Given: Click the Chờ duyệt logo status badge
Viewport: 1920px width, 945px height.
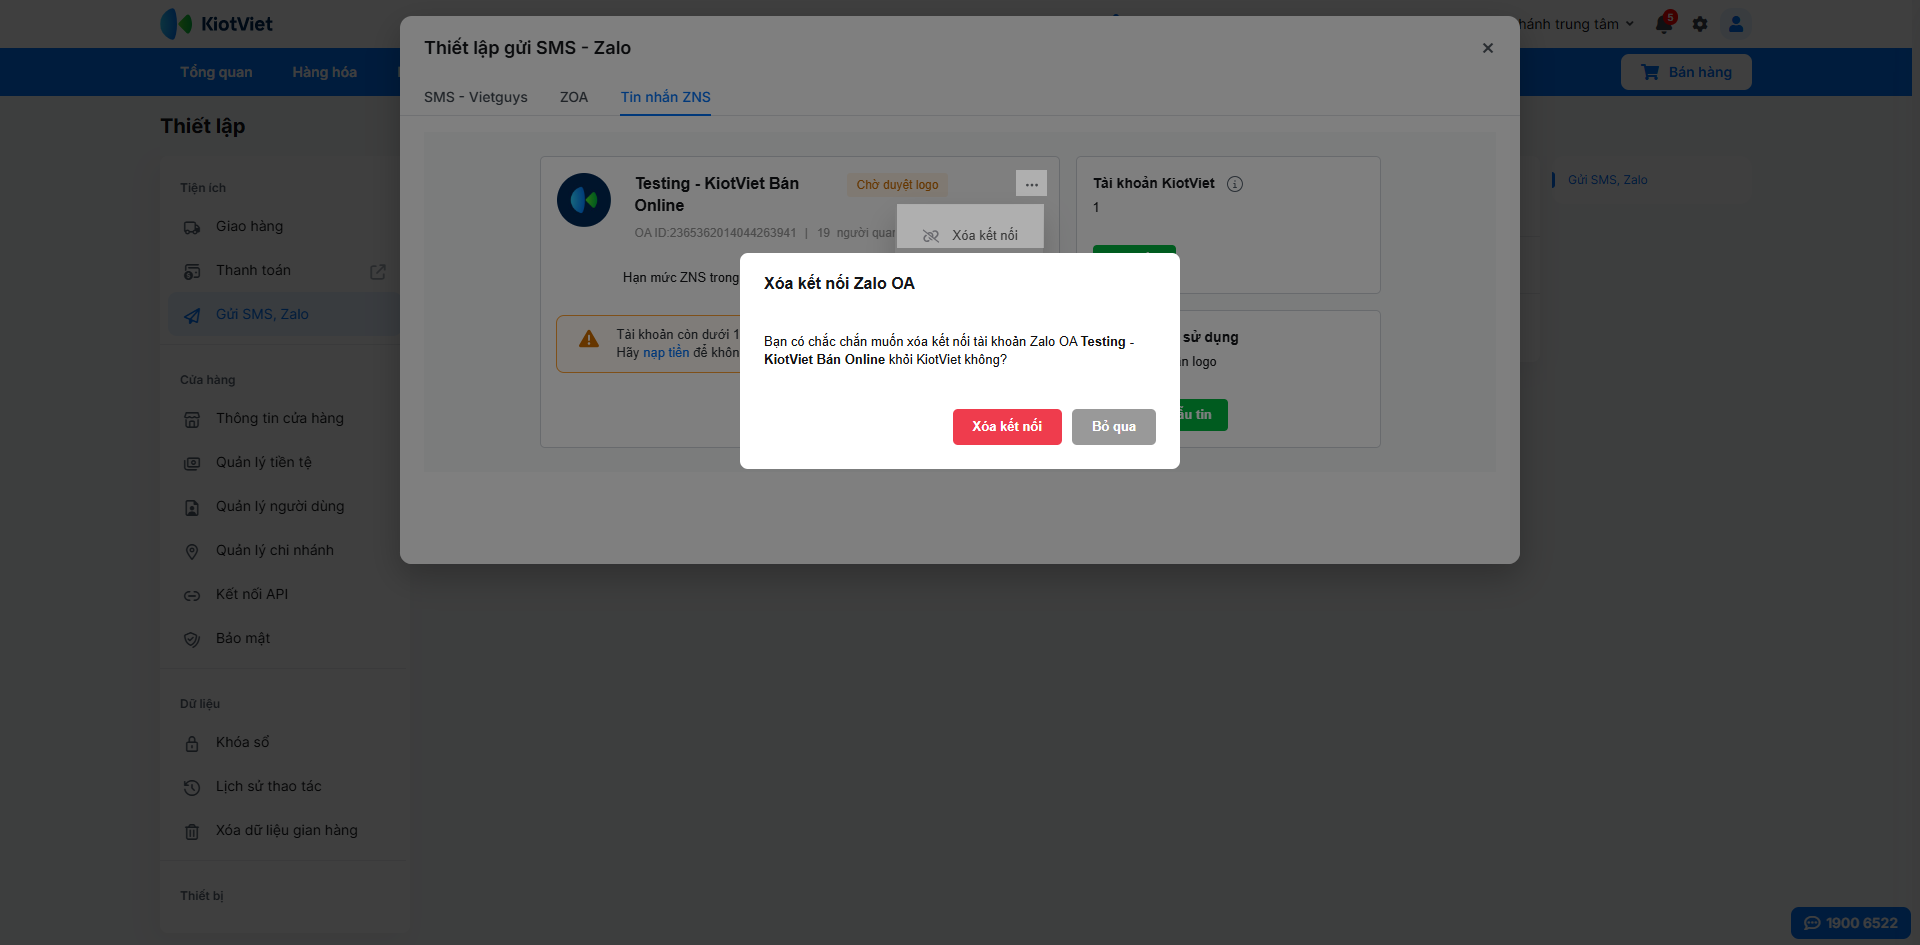Looking at the screenshot, I should [897, 185].
